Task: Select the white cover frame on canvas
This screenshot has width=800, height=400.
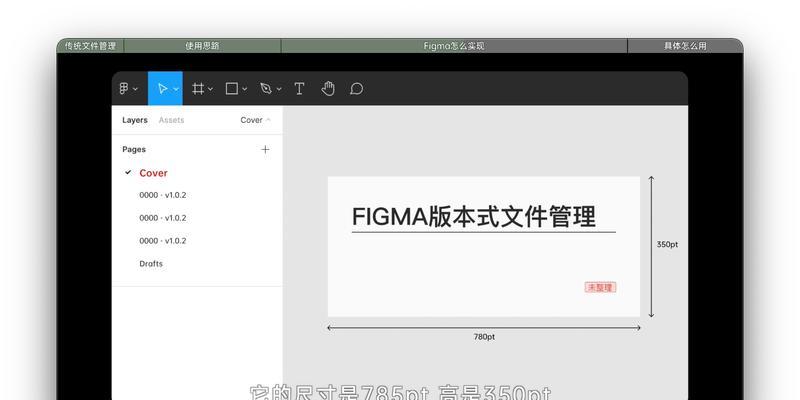Action: [484, 247]
